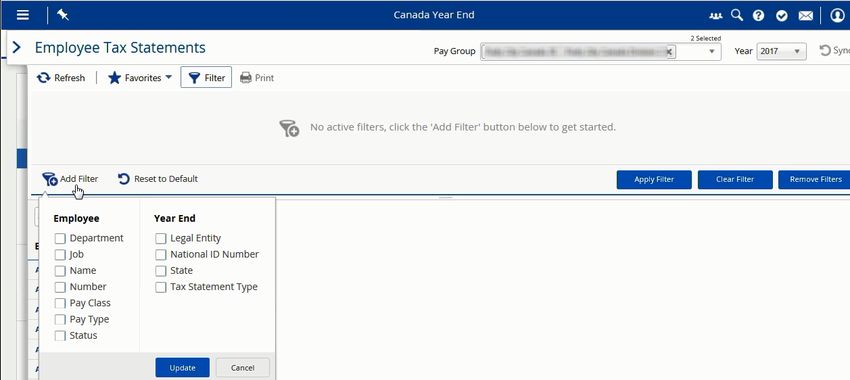Enable the Tax Statement Type checkbox
Viewport: 850px width, 380px height.
pos(160,287)
